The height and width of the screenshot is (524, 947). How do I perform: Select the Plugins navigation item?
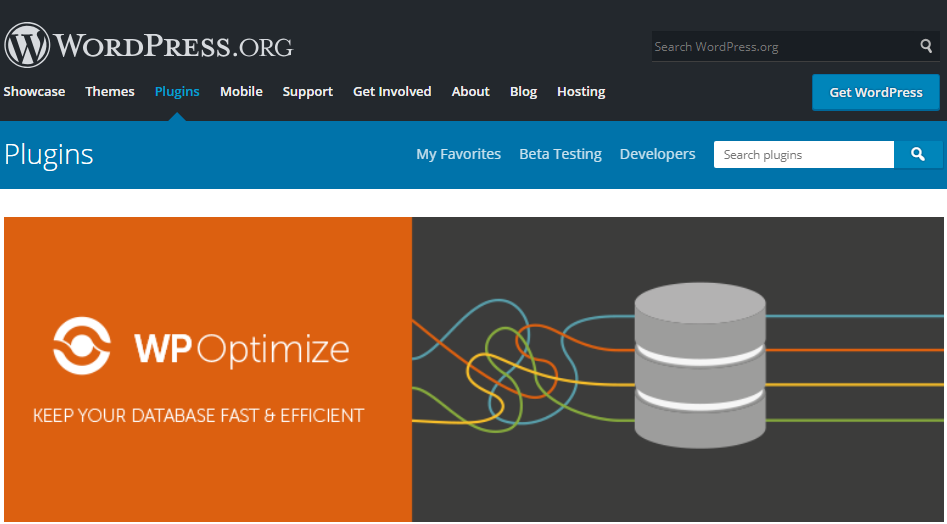(x=177, y=92)
